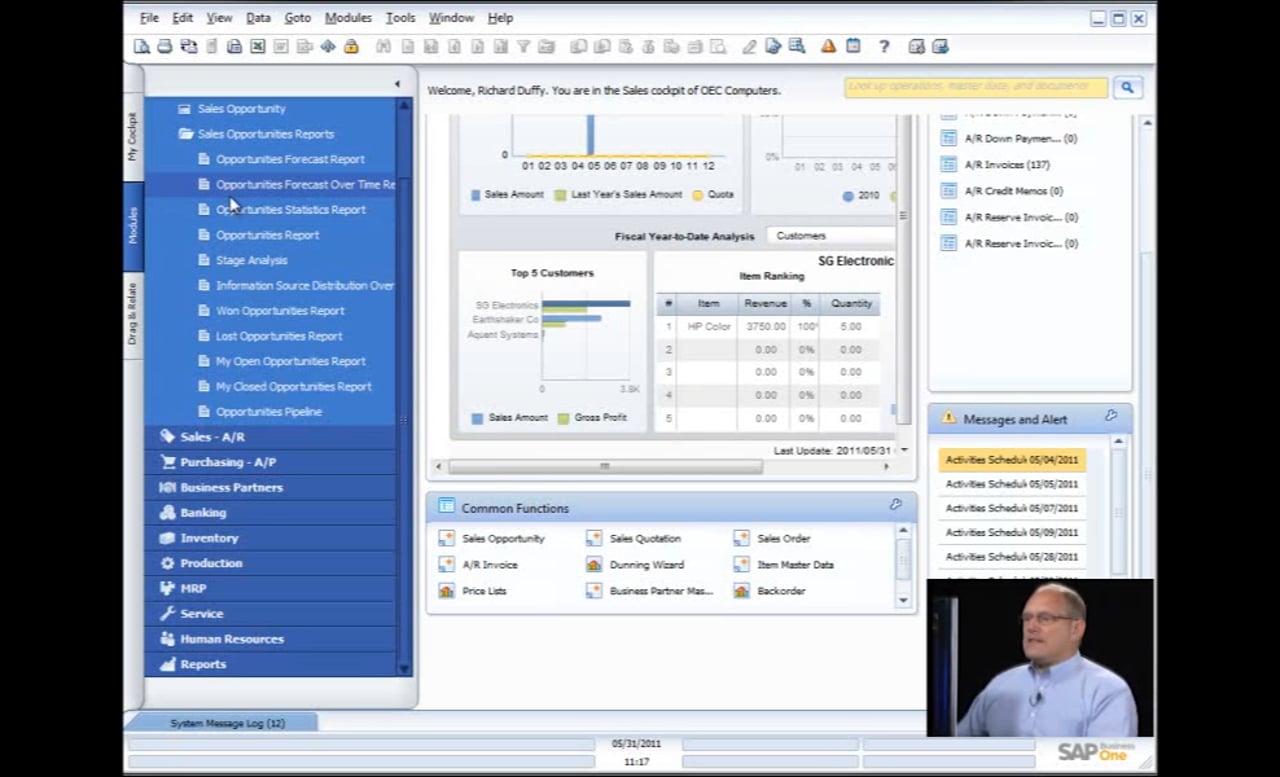Click the Find binoculars toolbar icon
The height and width of the screenshot is (777, 1280).
383,46
